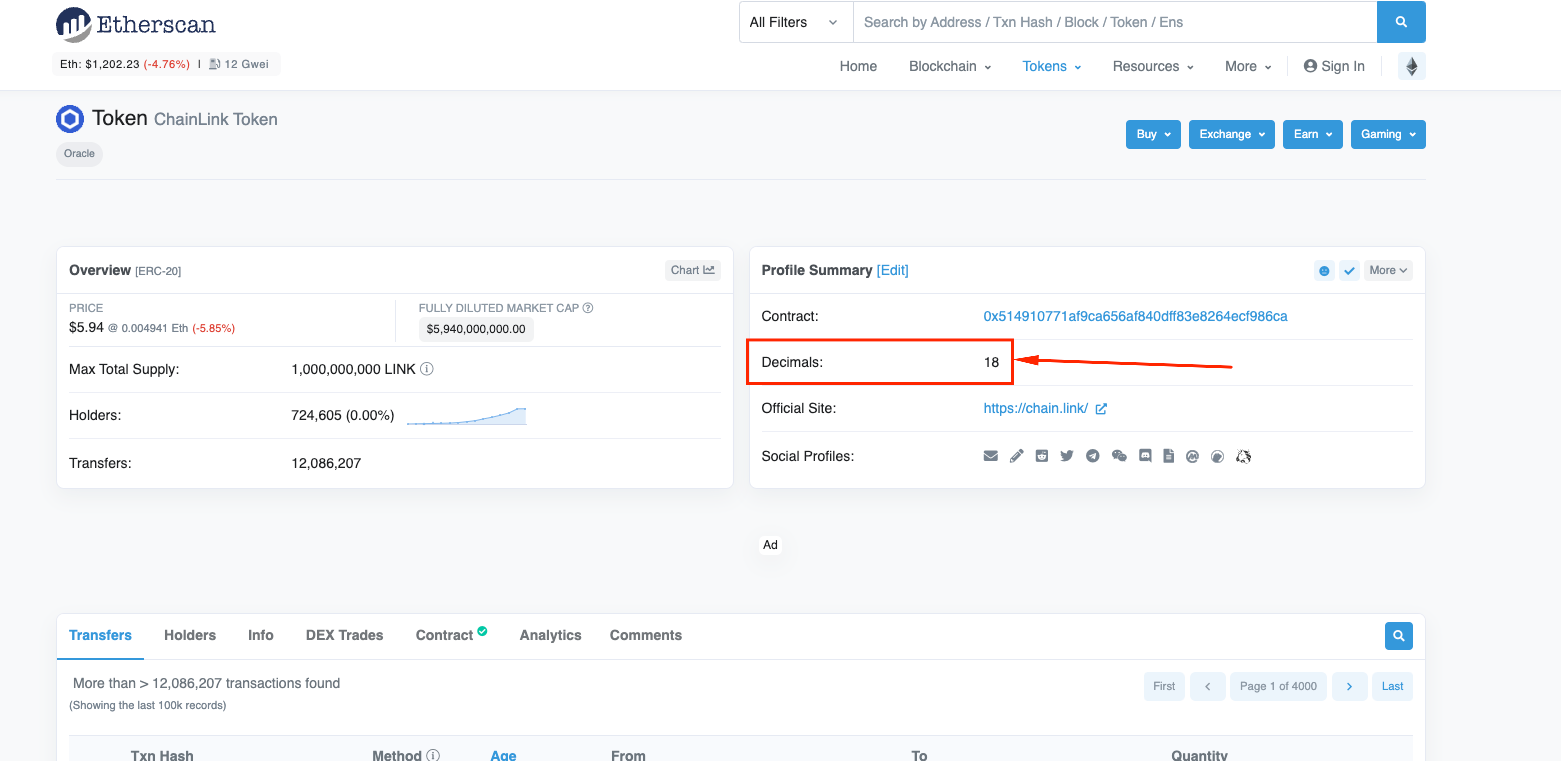Open the Blockchain menu

(949, 66)
